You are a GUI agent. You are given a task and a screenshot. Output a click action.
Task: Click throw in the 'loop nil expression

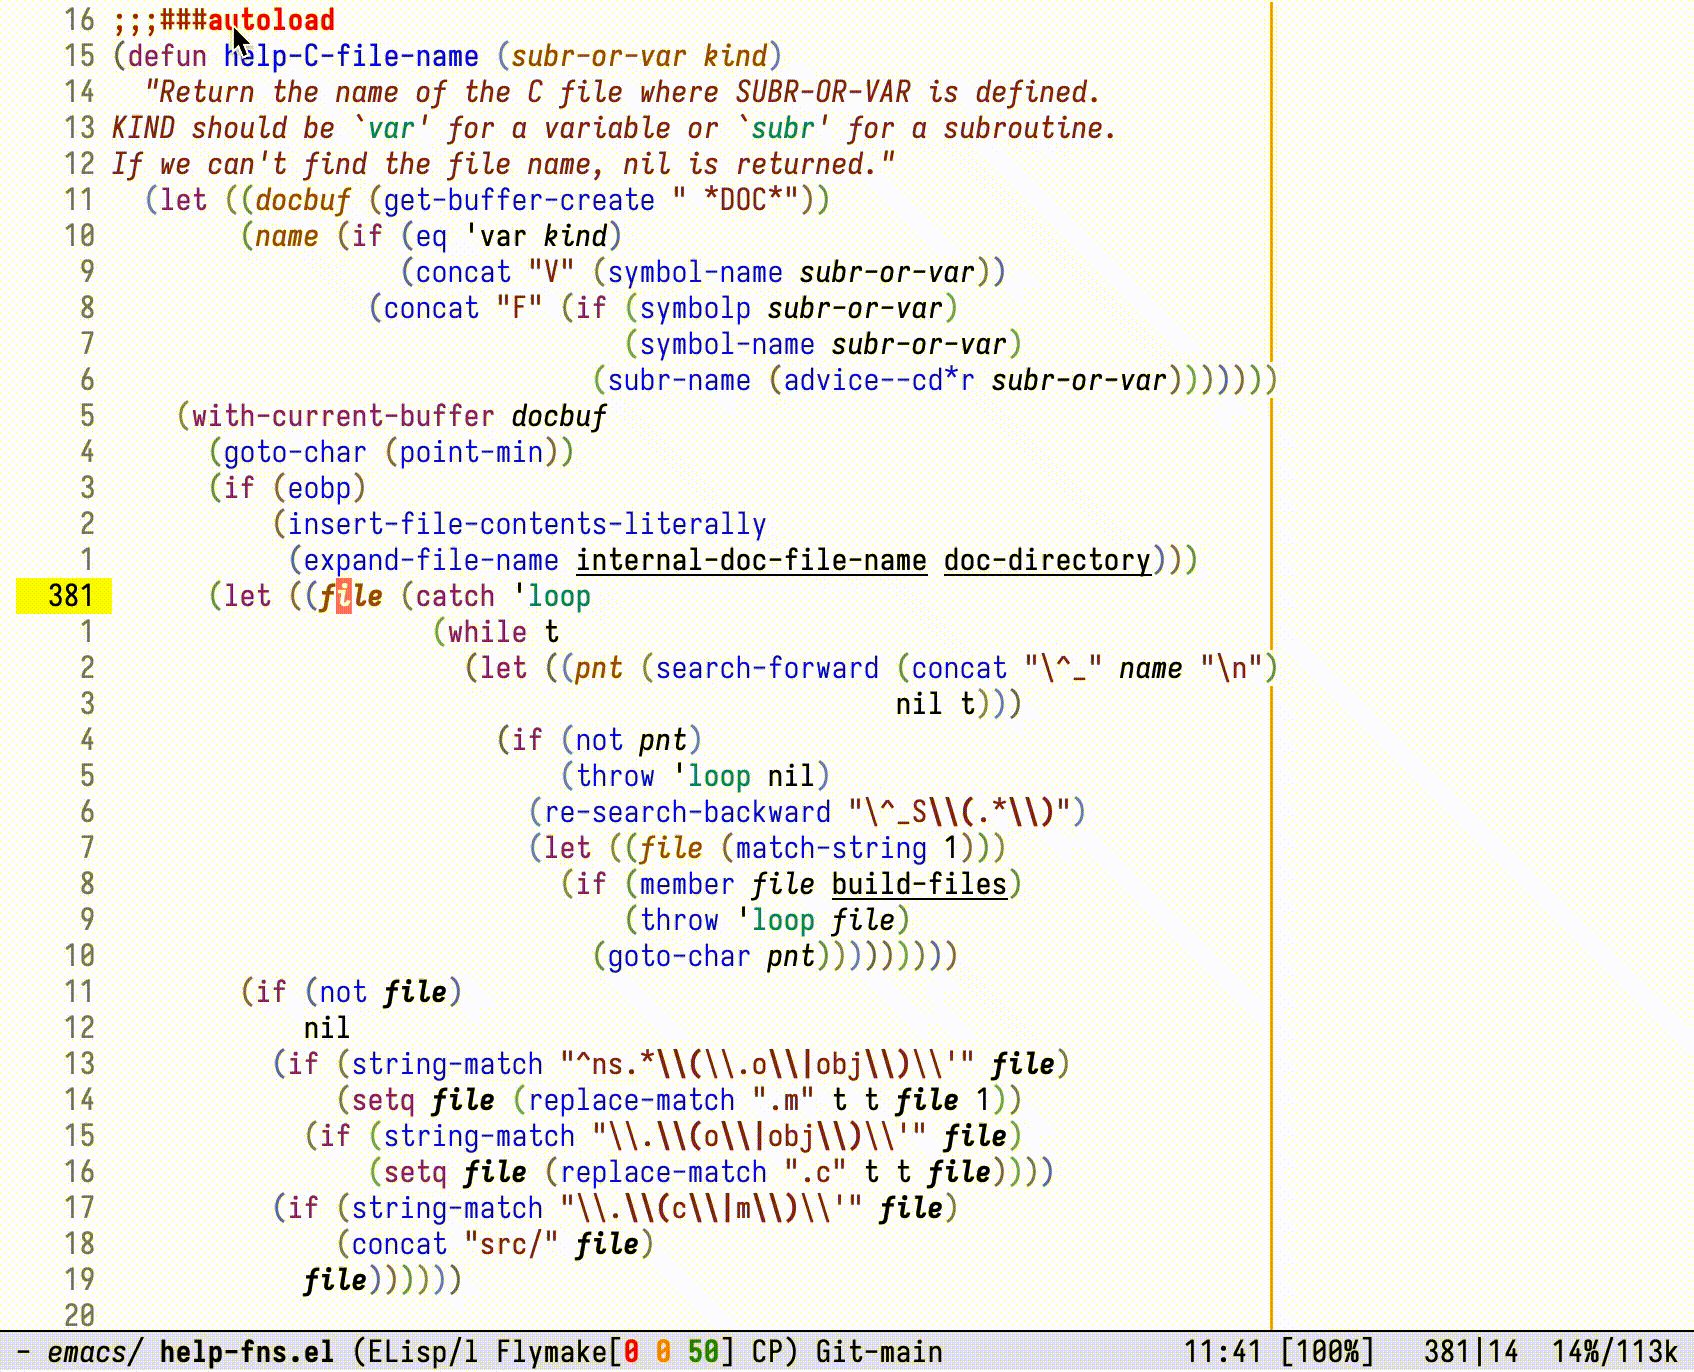[x=615, y=776]
